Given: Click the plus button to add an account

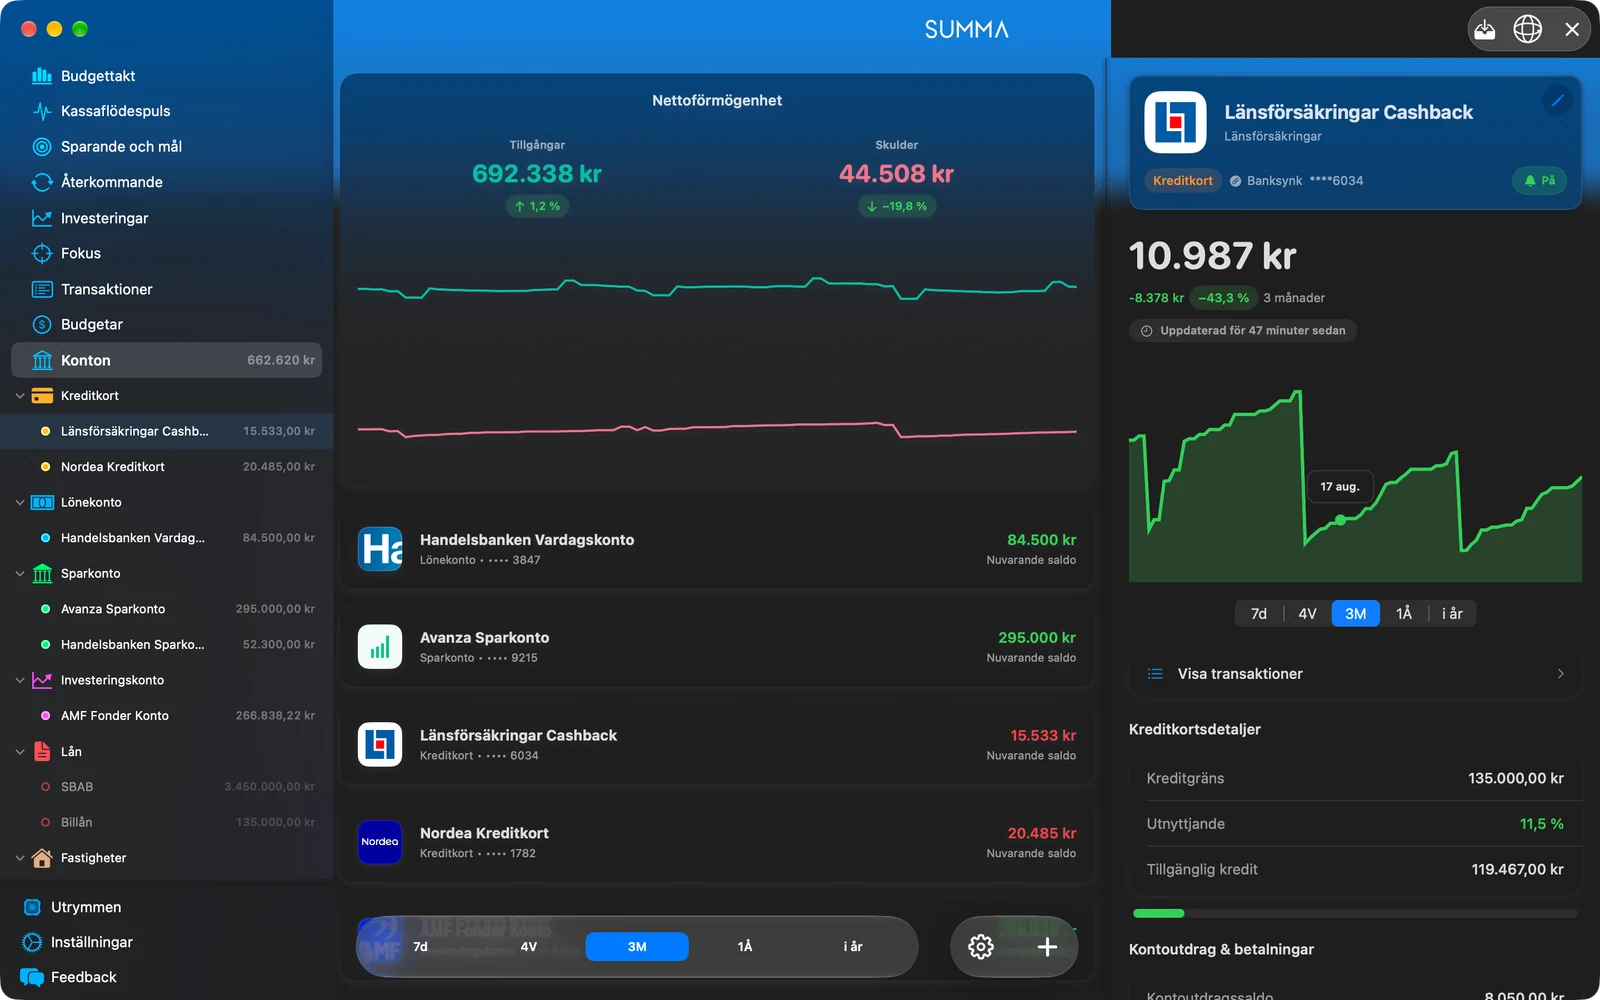Looking at the screenshot, I should pos(1047,947).
